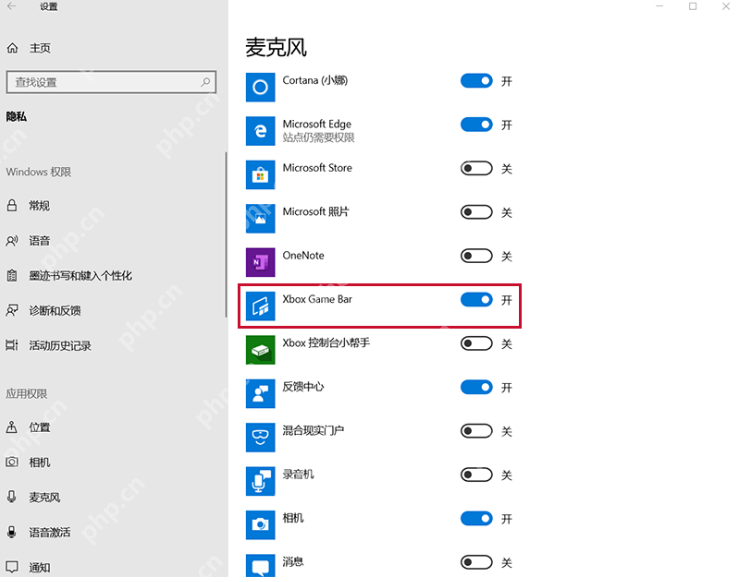This screenshot has width=736, height=582.
Task: Disable 反馈中心 microphone toggle
Action: point(476,387)
